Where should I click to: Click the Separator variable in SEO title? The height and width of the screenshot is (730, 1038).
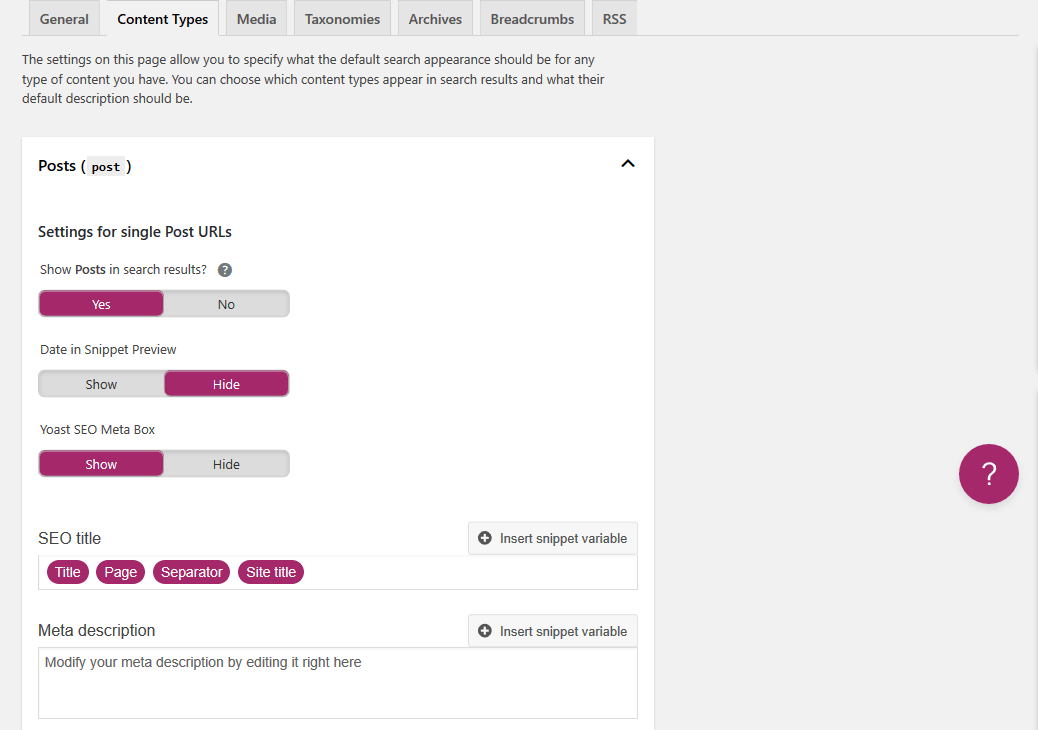tap(191, 572)
